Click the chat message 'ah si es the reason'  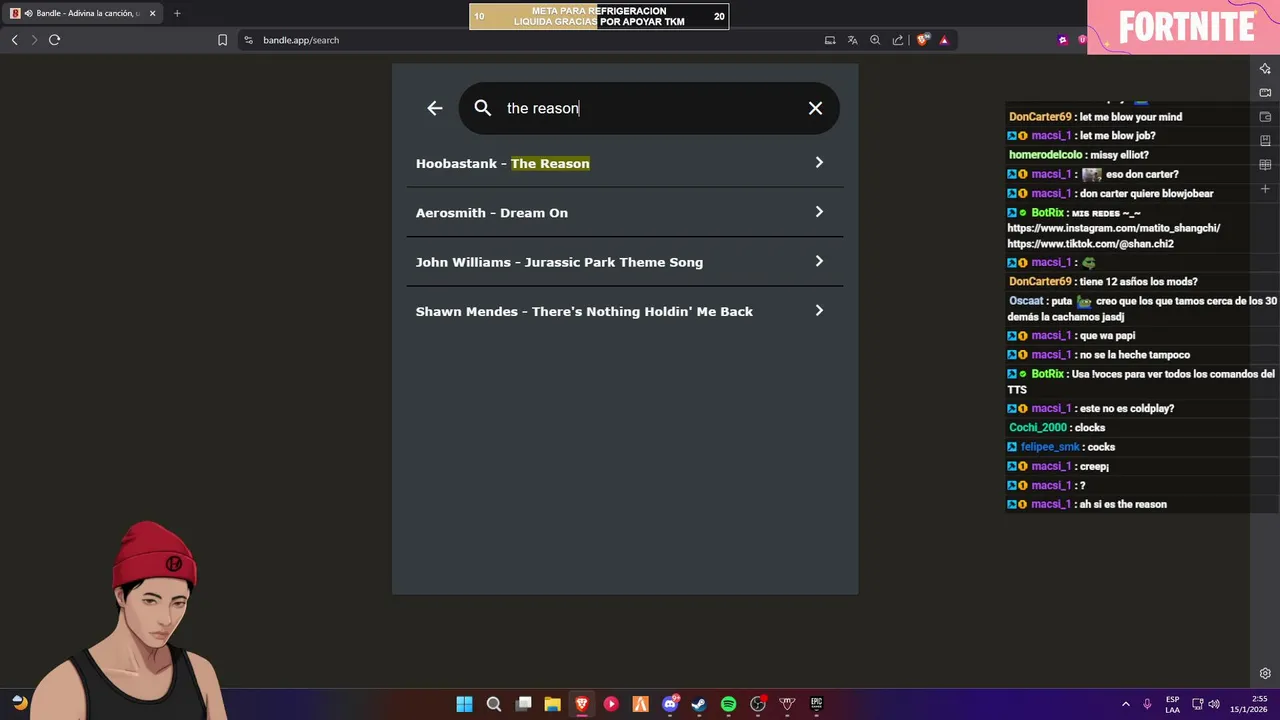coord(1123,504)
